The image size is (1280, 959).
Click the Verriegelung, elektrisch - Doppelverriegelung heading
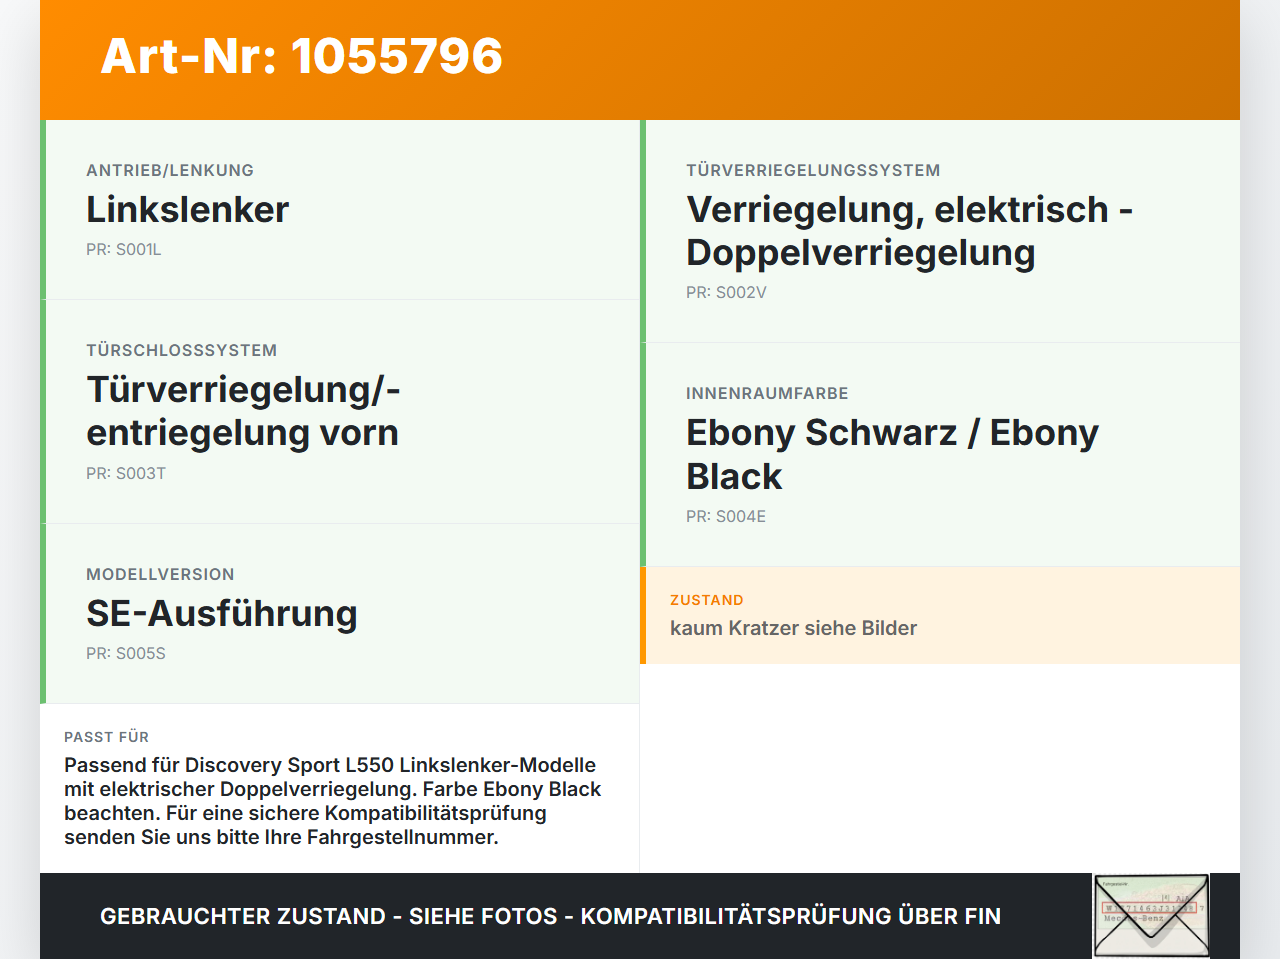909,231
